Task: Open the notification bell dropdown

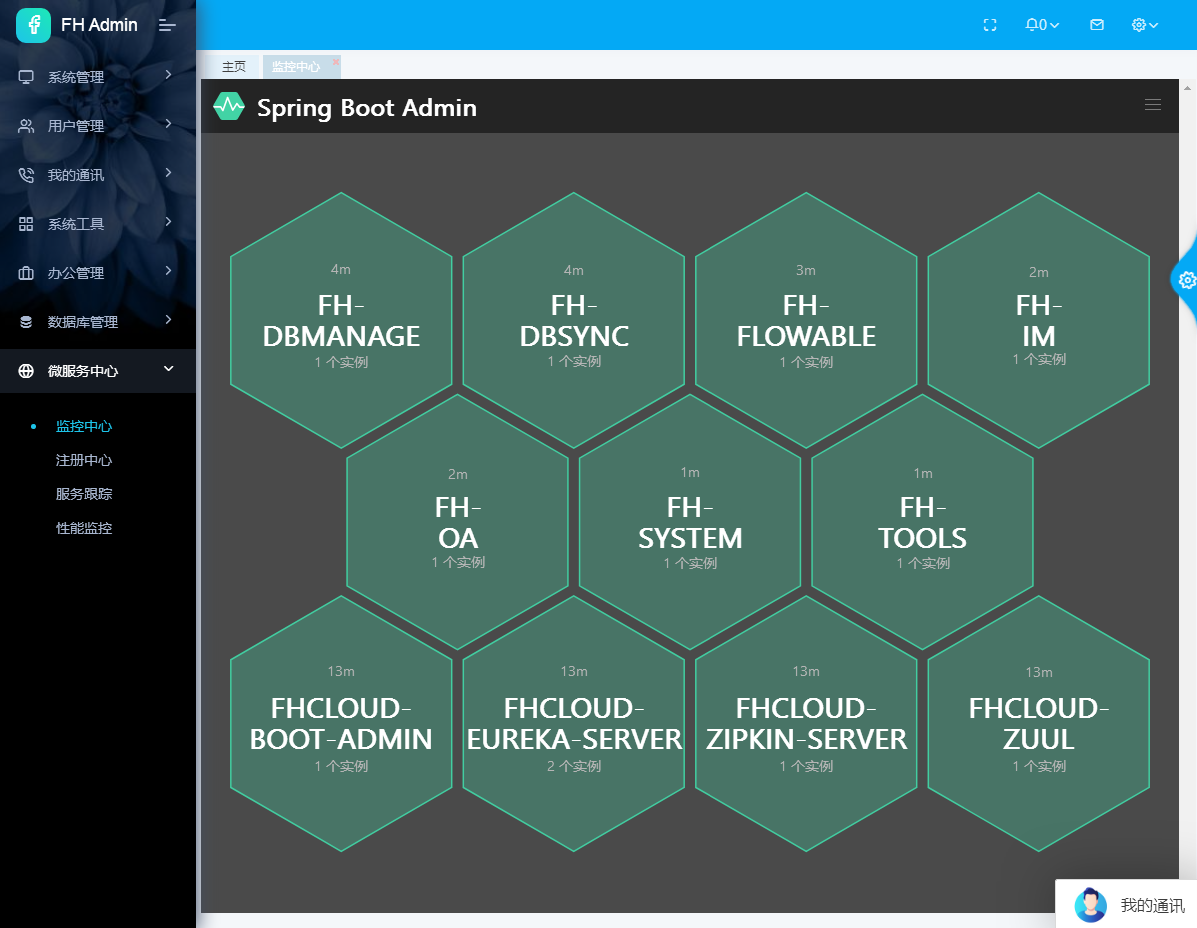Action: pyautogui.click(x=1042, y=25)
